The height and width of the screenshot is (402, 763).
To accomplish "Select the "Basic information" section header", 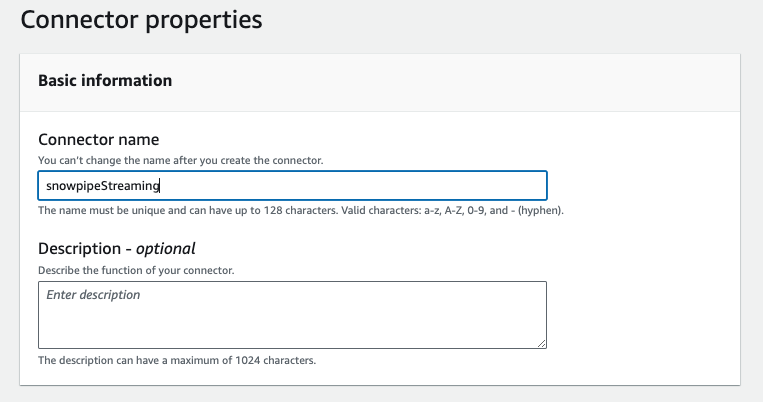I will click(105, 81).
